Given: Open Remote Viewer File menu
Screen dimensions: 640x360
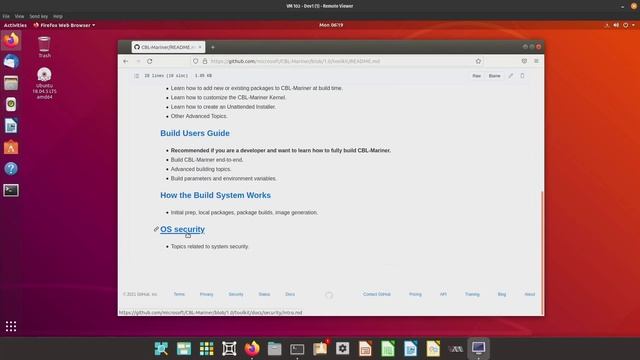Looking at the screenshot, I should tap(6, 16).
